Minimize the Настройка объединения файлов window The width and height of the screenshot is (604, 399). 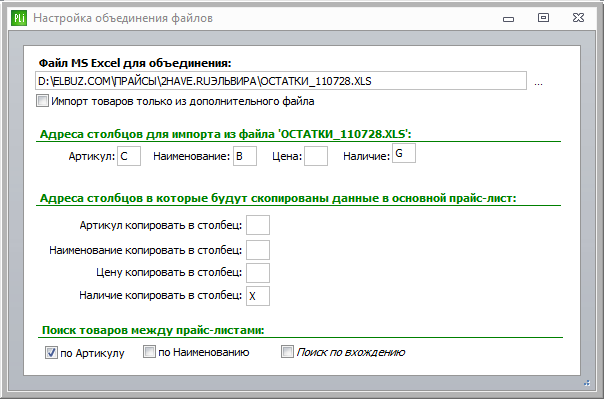508,18
